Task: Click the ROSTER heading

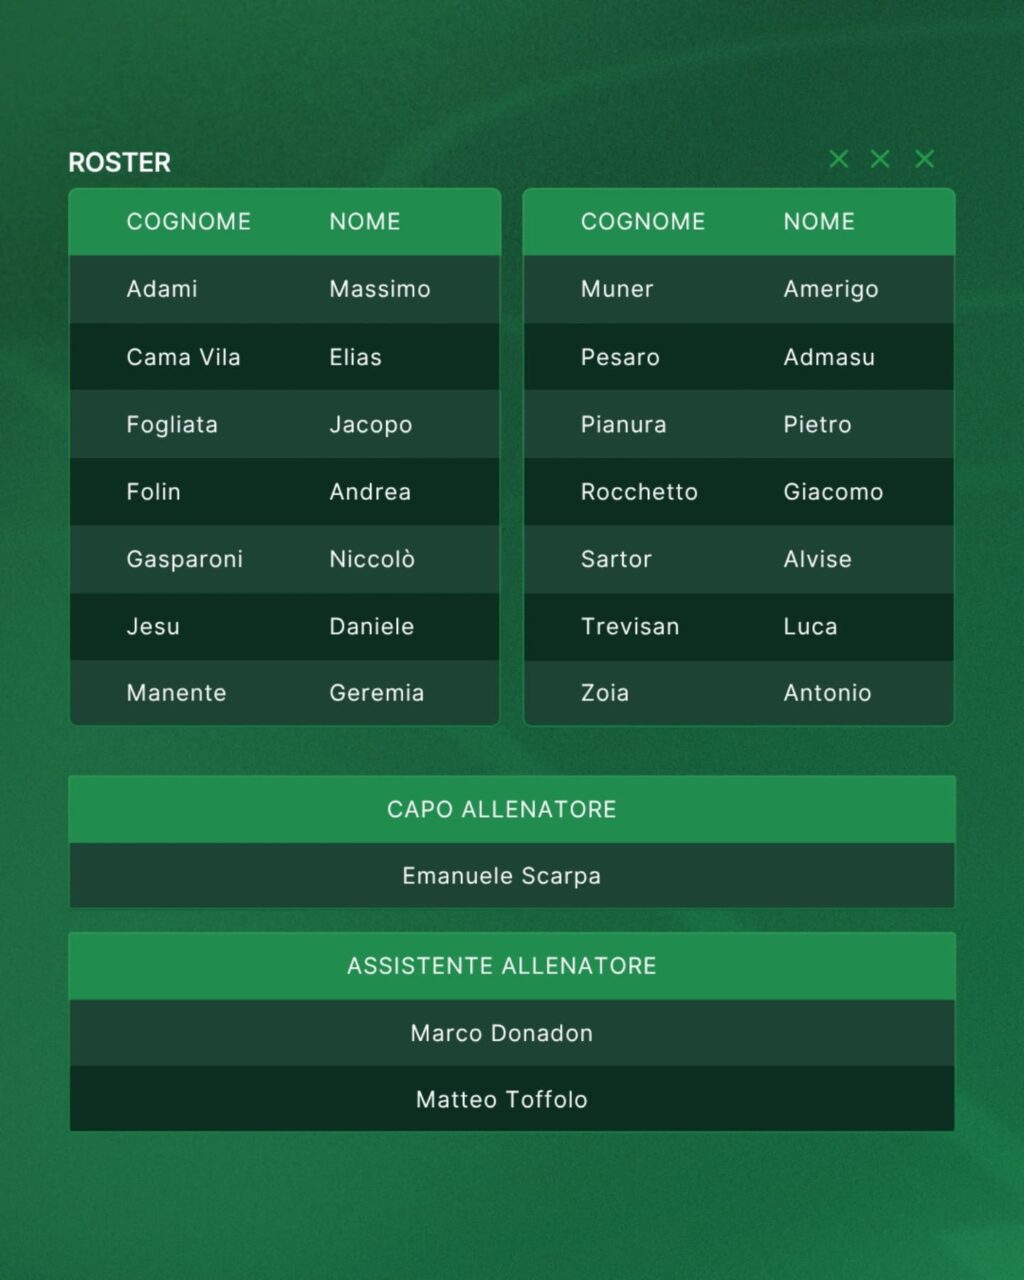Action: click(x=119, y=162)
